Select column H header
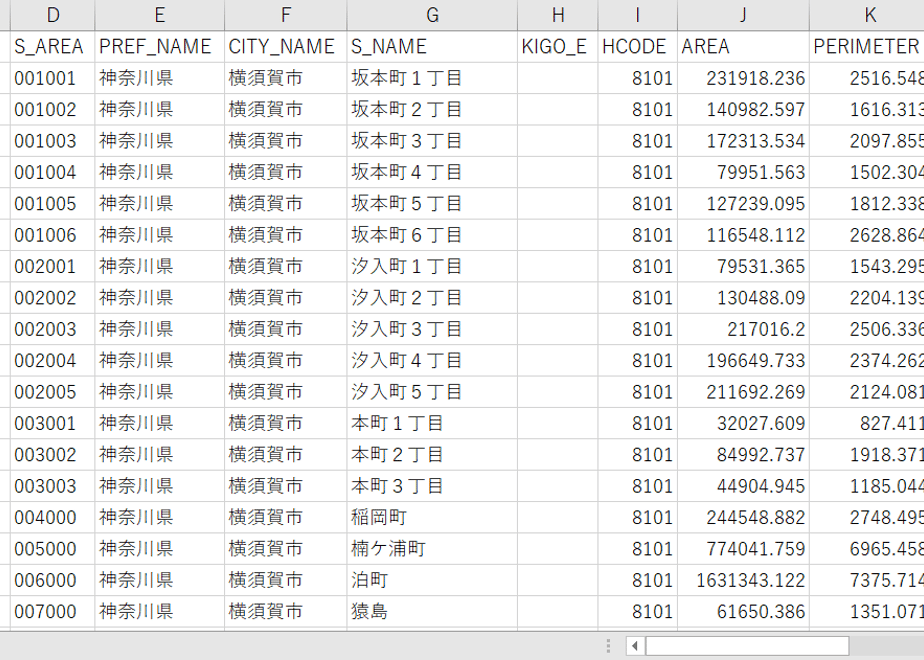924x660 pixels. 557,15
